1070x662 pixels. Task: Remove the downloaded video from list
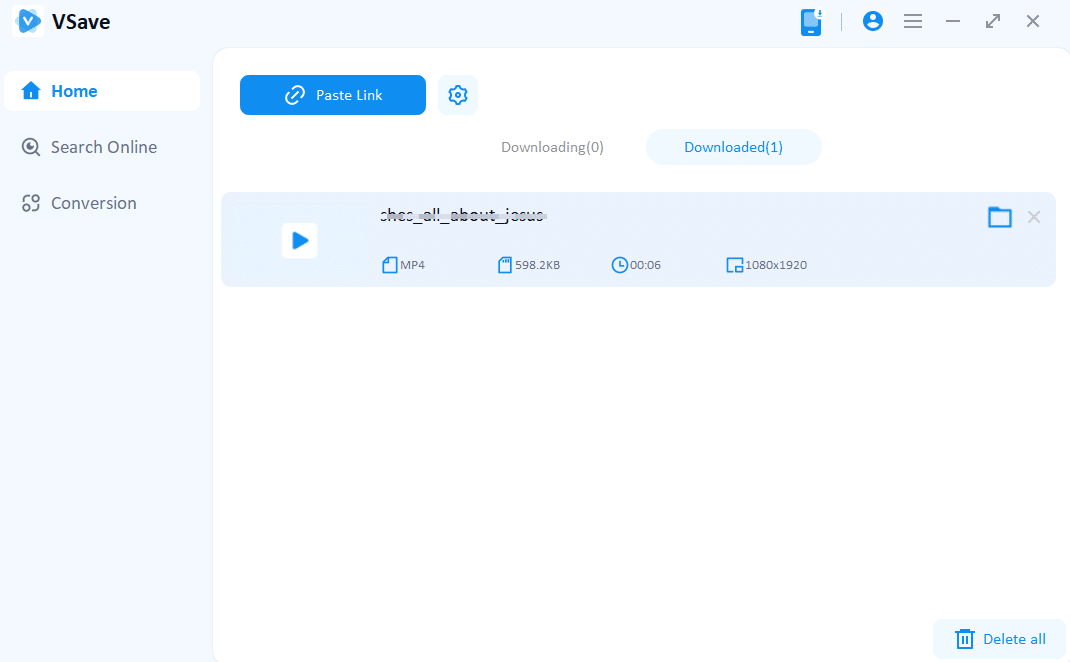click(1034, 217)
